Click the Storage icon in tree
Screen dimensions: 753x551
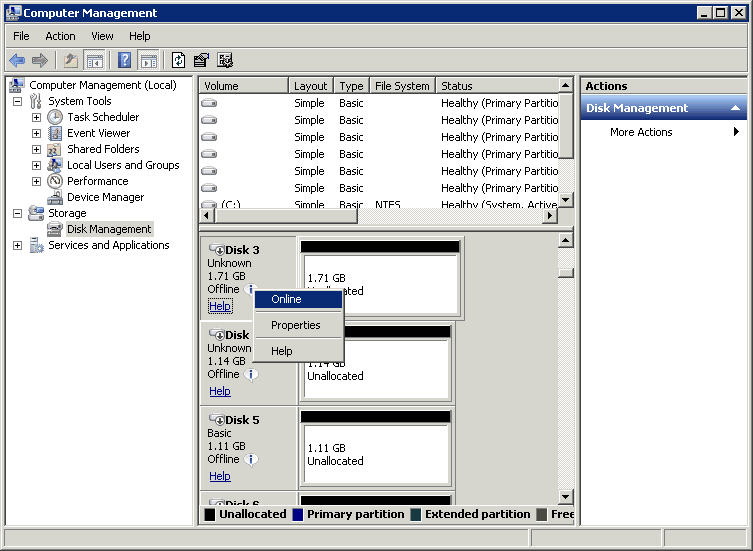pos(36,213)
